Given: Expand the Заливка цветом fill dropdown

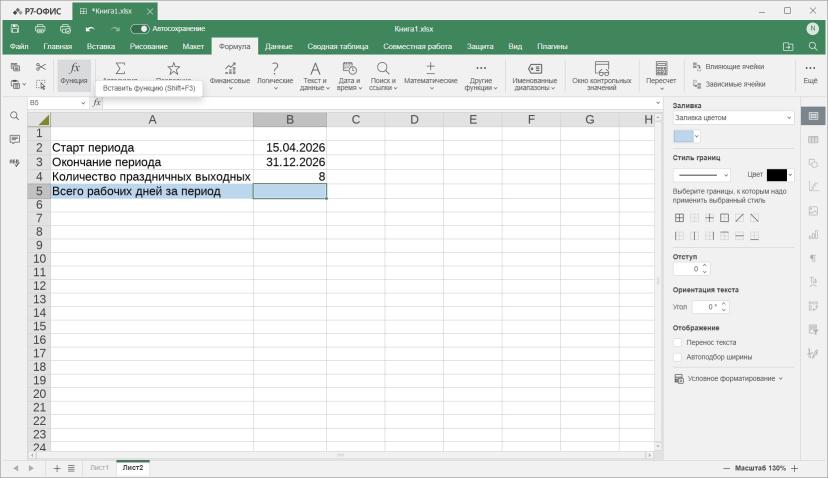Looking at the screenshot, I should tap(733, 118).
